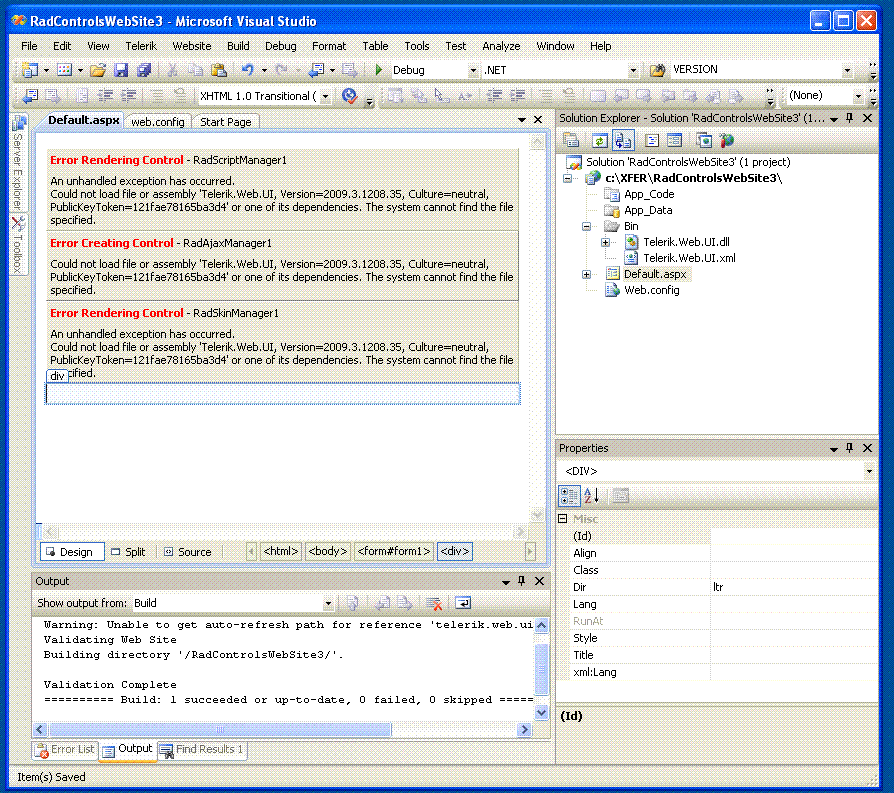Click the <body> tag navigator button
894x793 pixels.
coord(327,551)
